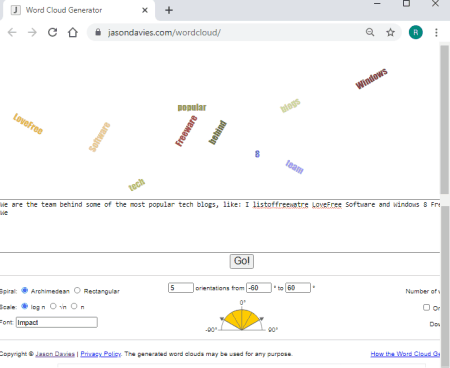450x368 pixels.
Task: Close the Word Cloud Generator tab
Action: coord(145,10)
